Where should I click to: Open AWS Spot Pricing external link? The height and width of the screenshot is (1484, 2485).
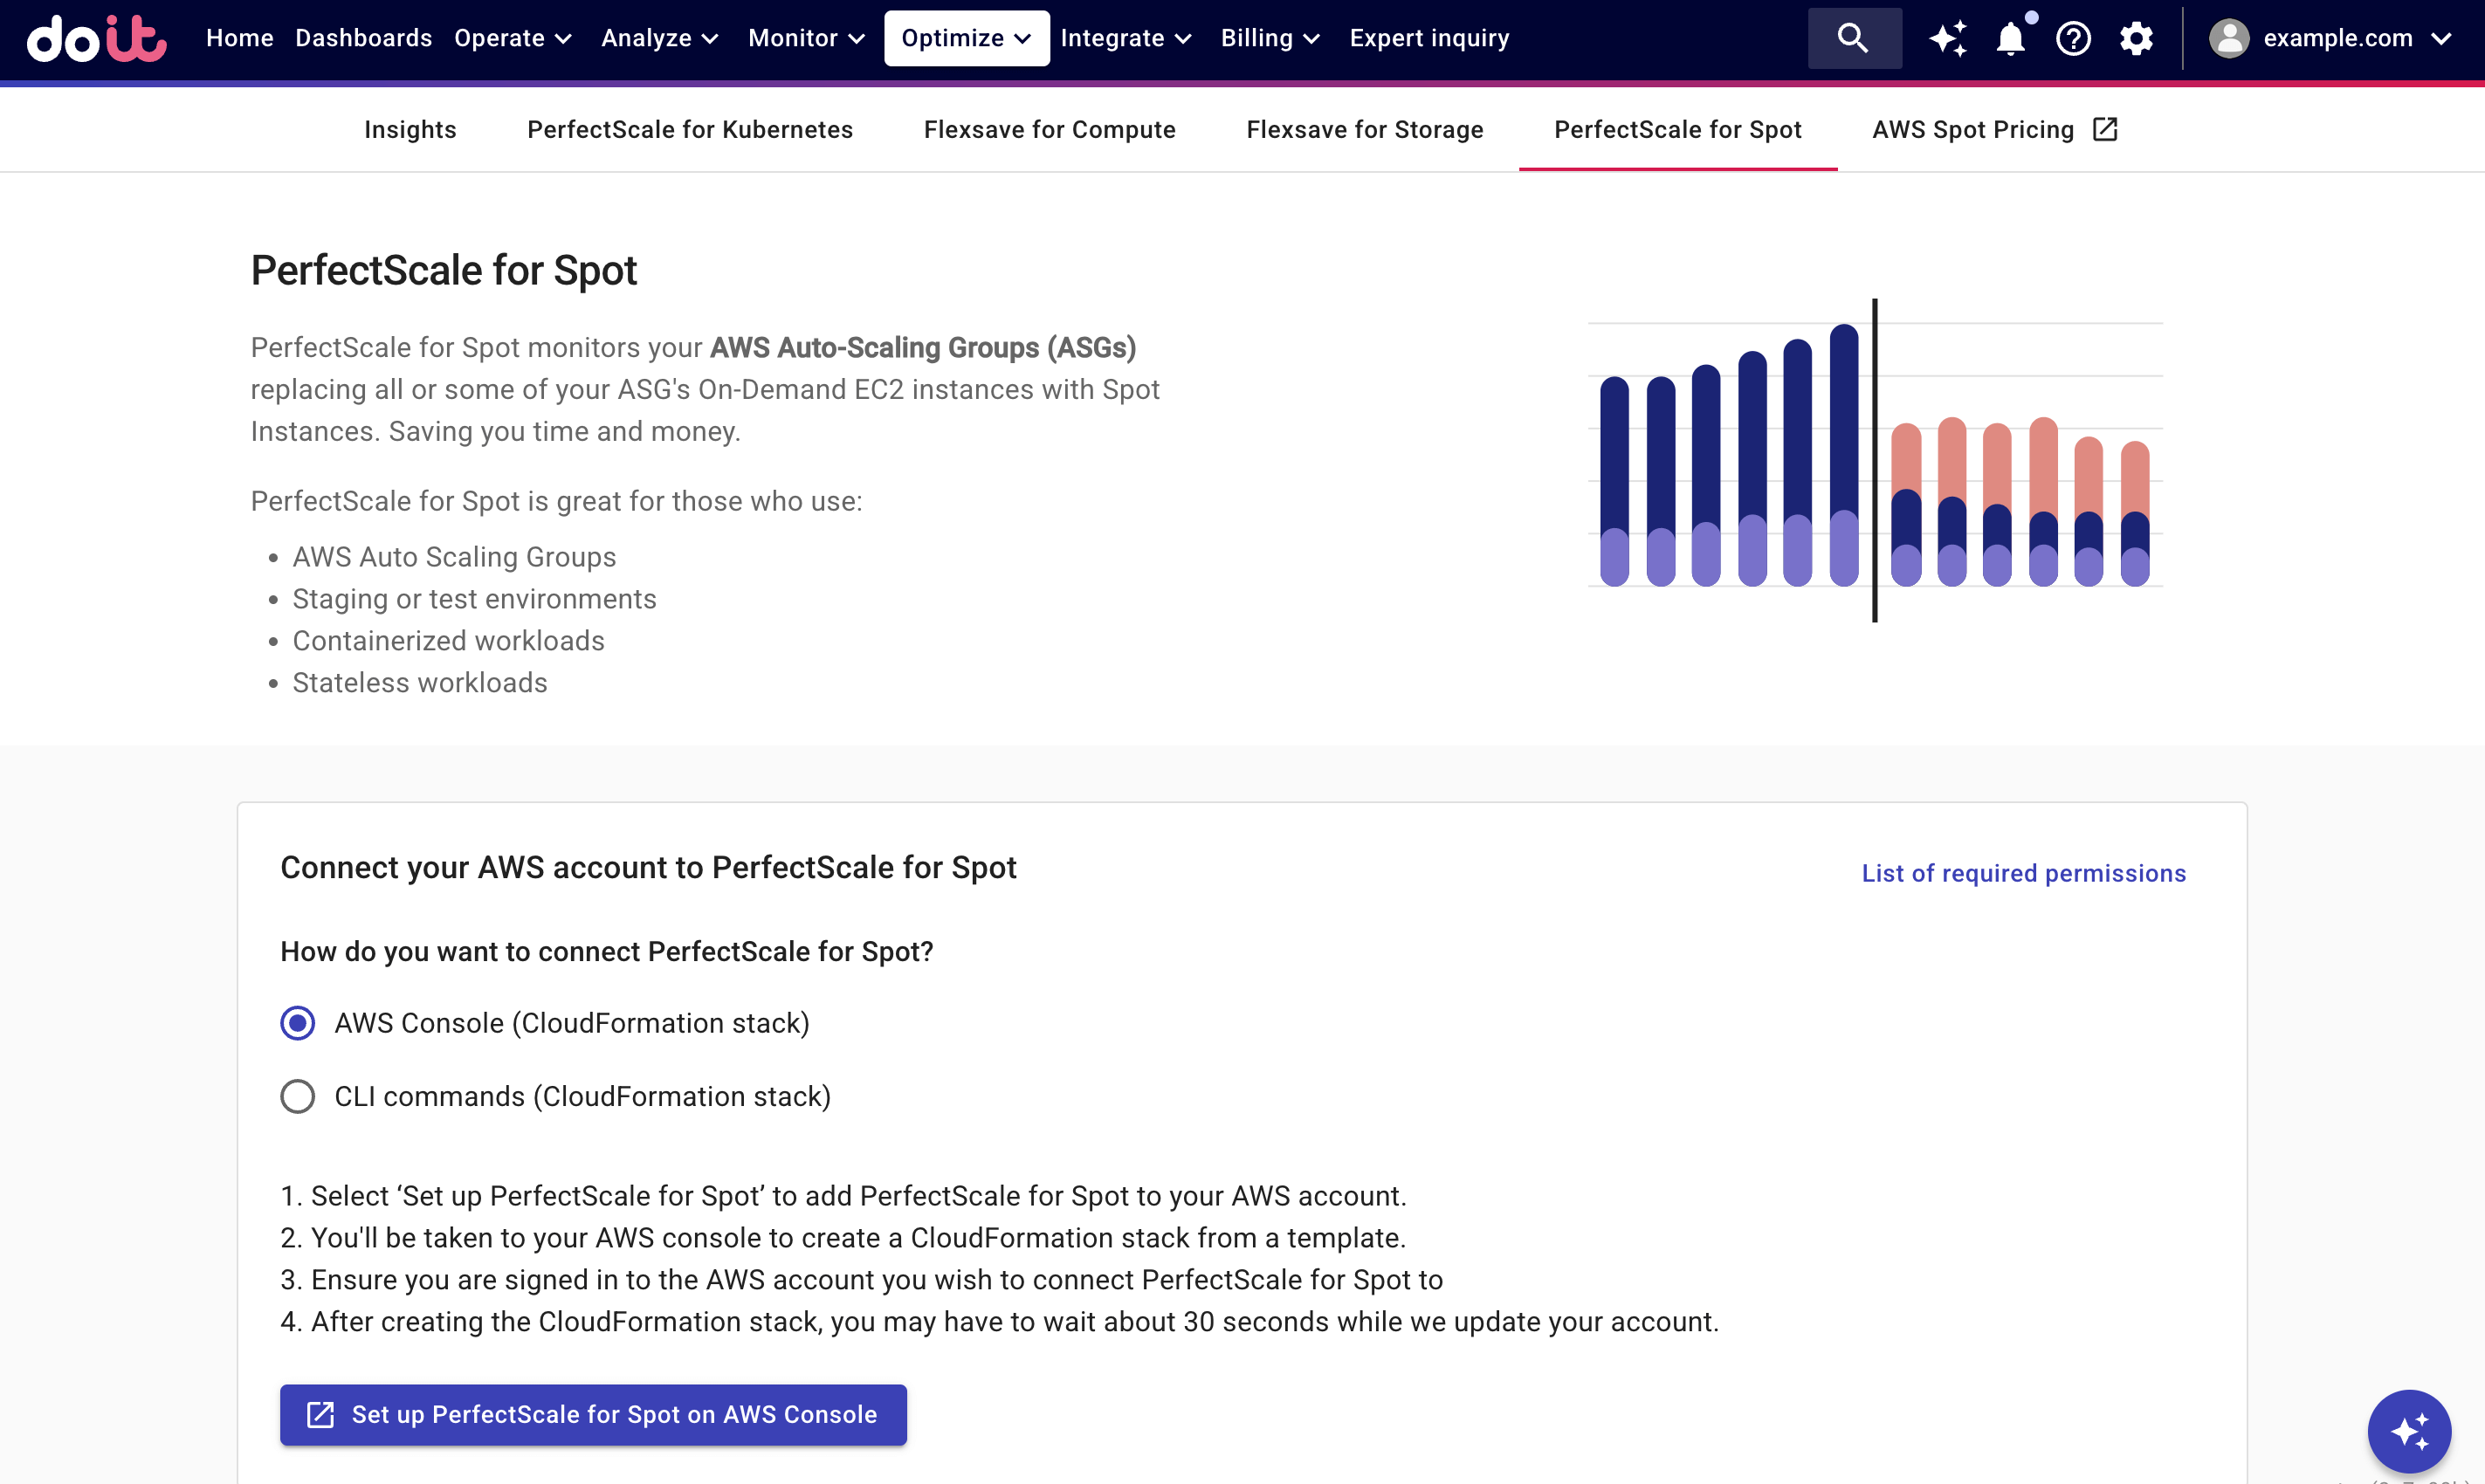(1994, 130)
